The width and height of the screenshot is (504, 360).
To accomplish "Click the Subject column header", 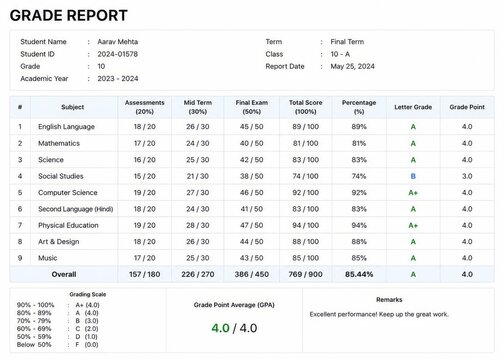I will click(73, 107).
